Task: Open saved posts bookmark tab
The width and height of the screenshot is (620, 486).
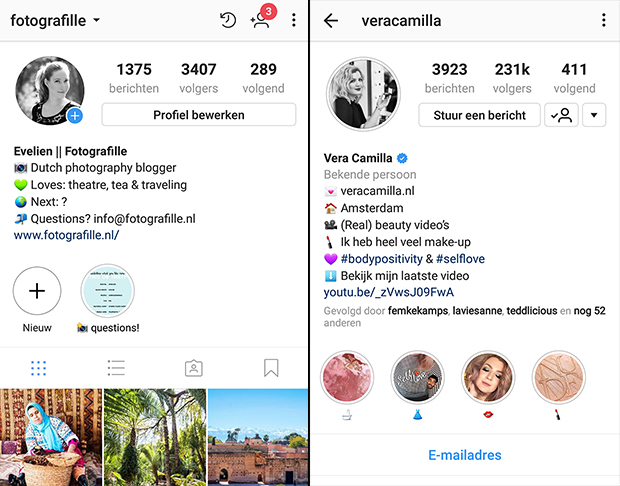Action: 271,368
